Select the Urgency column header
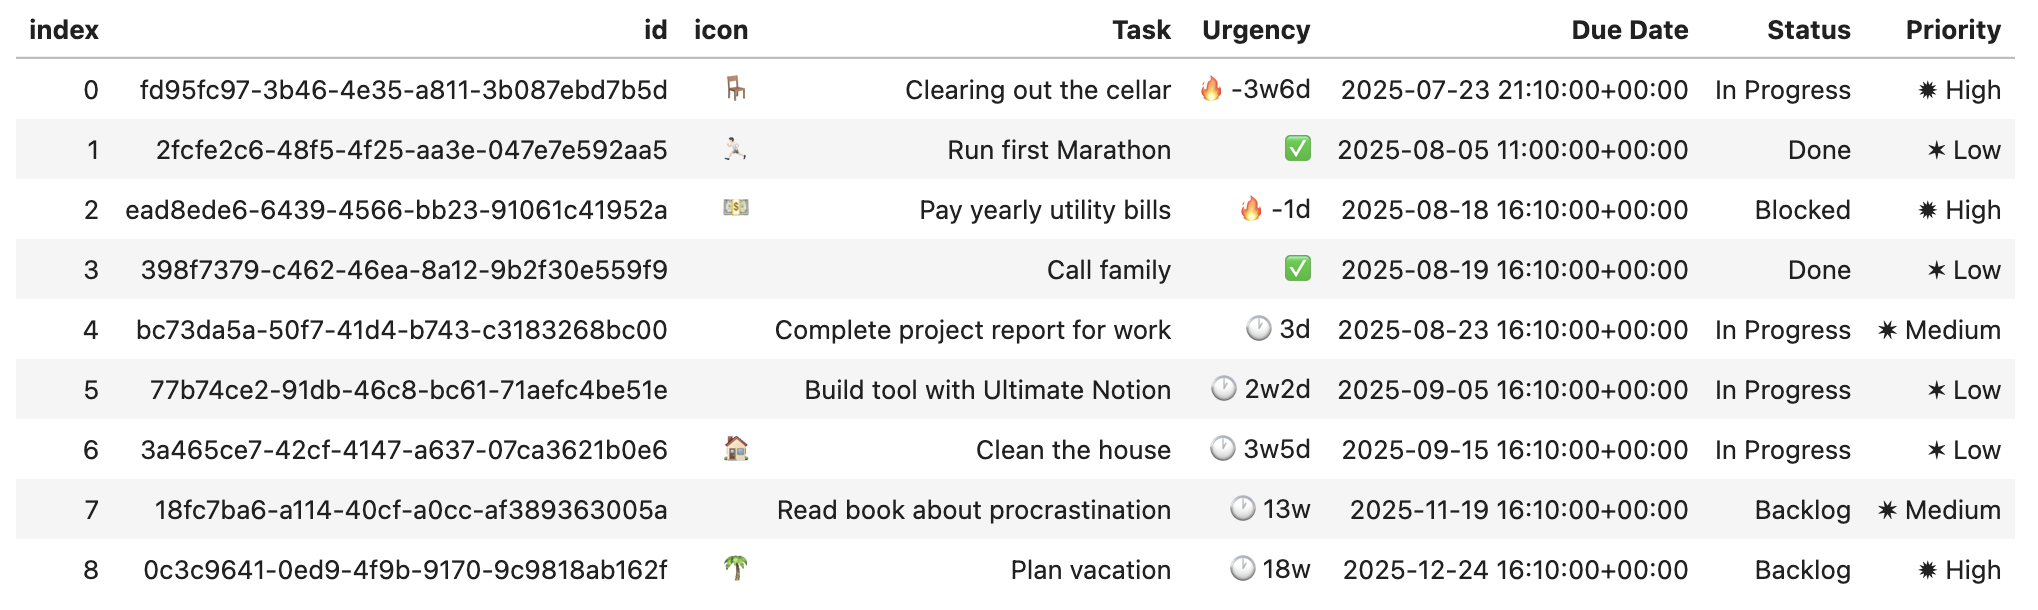2038x610 pixels. 1256,30
